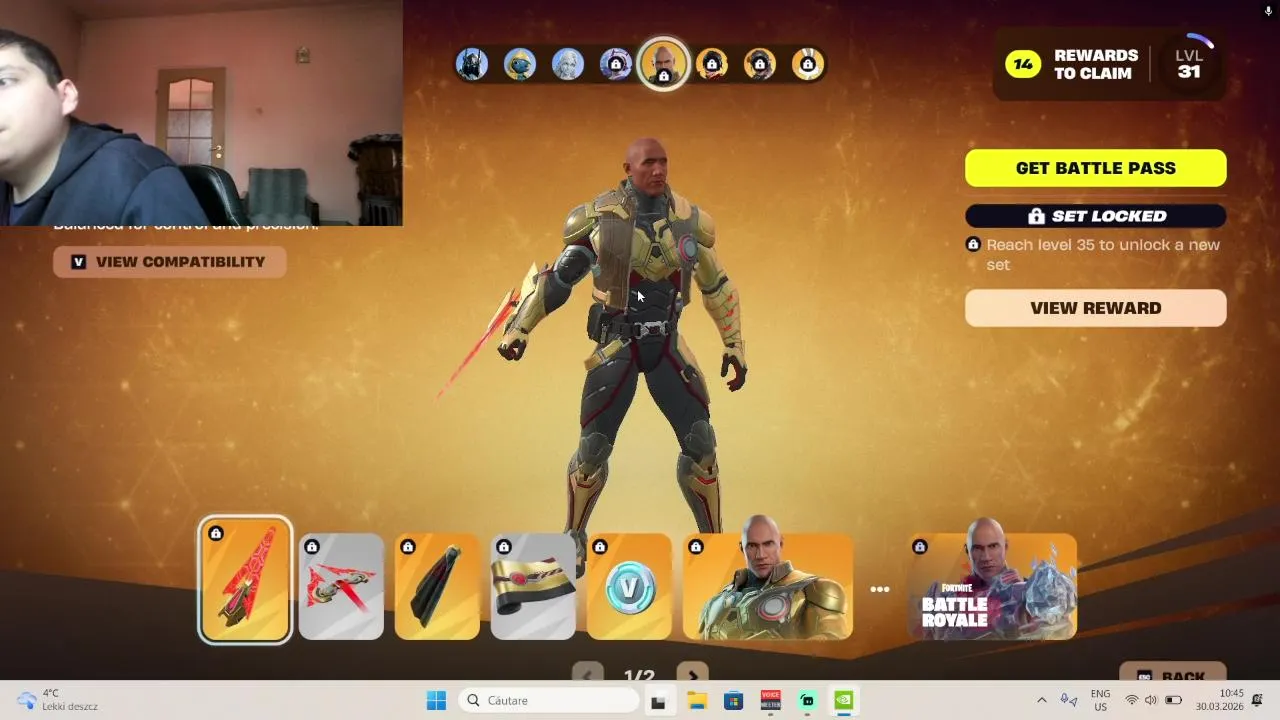Click the three-dots more rewards indicator
Image resolution: width=1280 pixels, height=720 pixels.
(x=880, y=589)
